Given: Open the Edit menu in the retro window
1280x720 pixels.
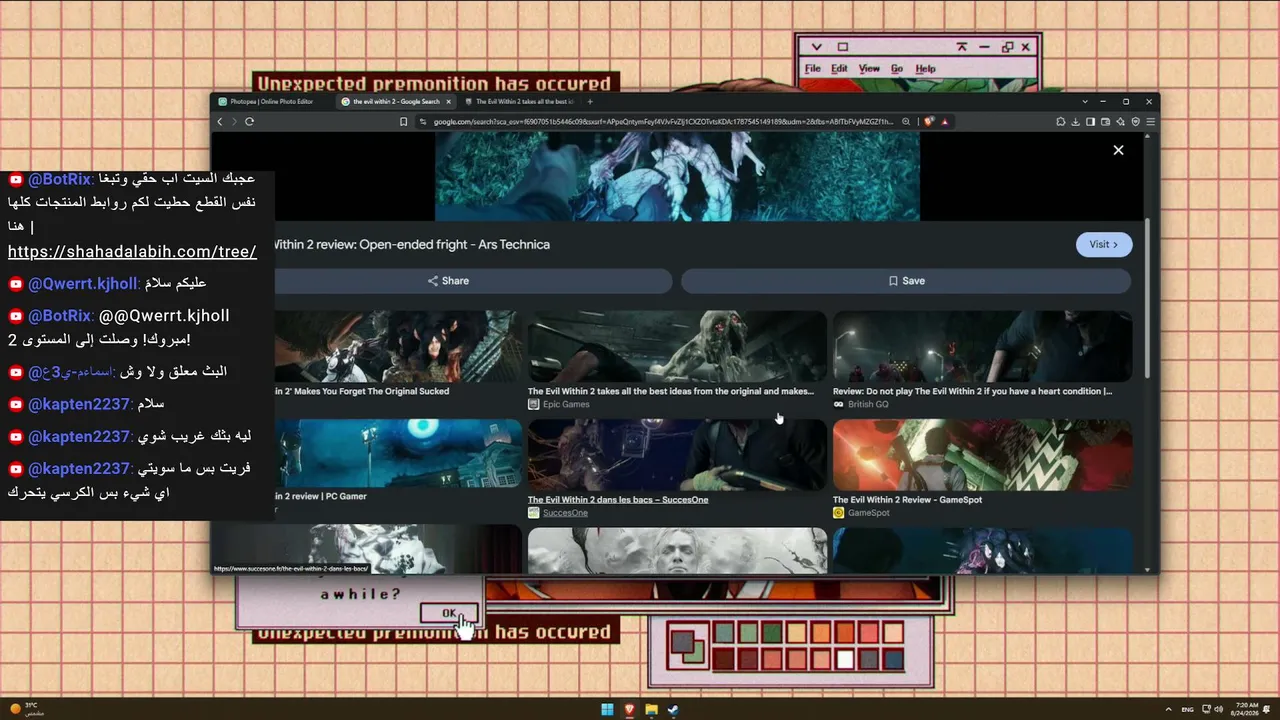Looking at the screenshot, I should pyautogui.click(x=839, y=69).
